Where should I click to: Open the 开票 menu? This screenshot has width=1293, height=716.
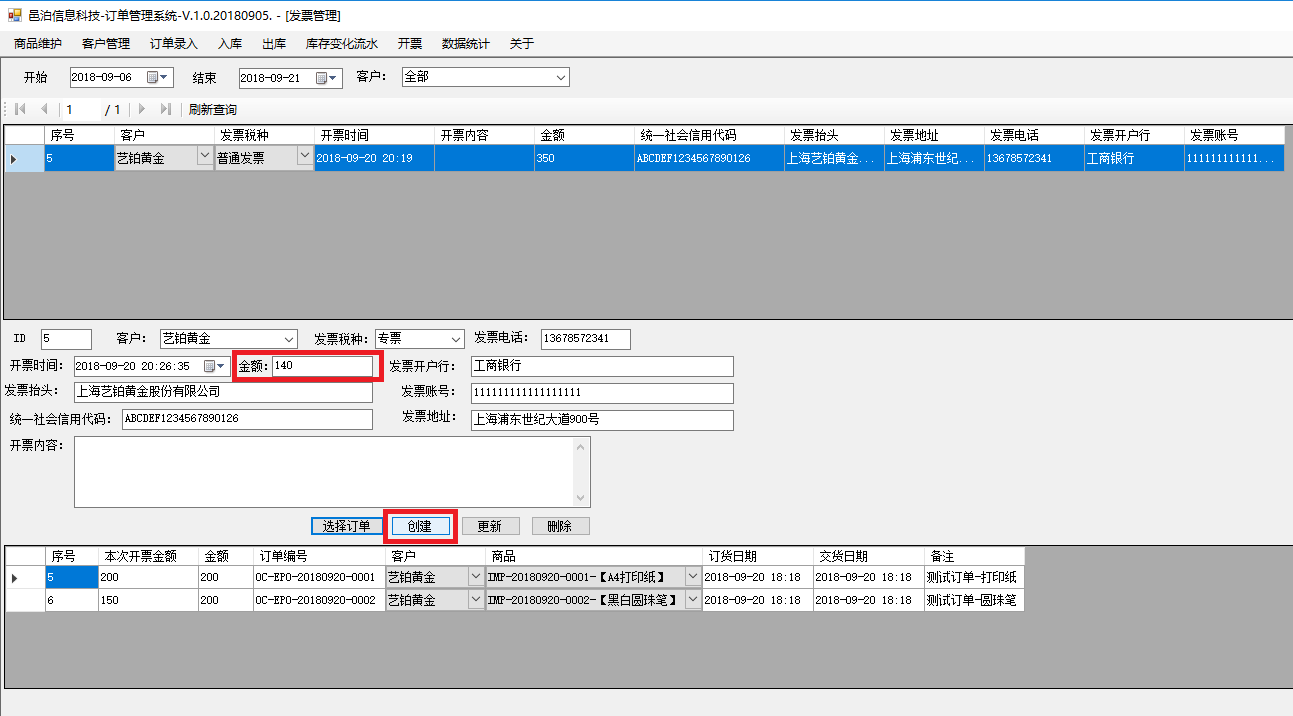click(410, 44)
